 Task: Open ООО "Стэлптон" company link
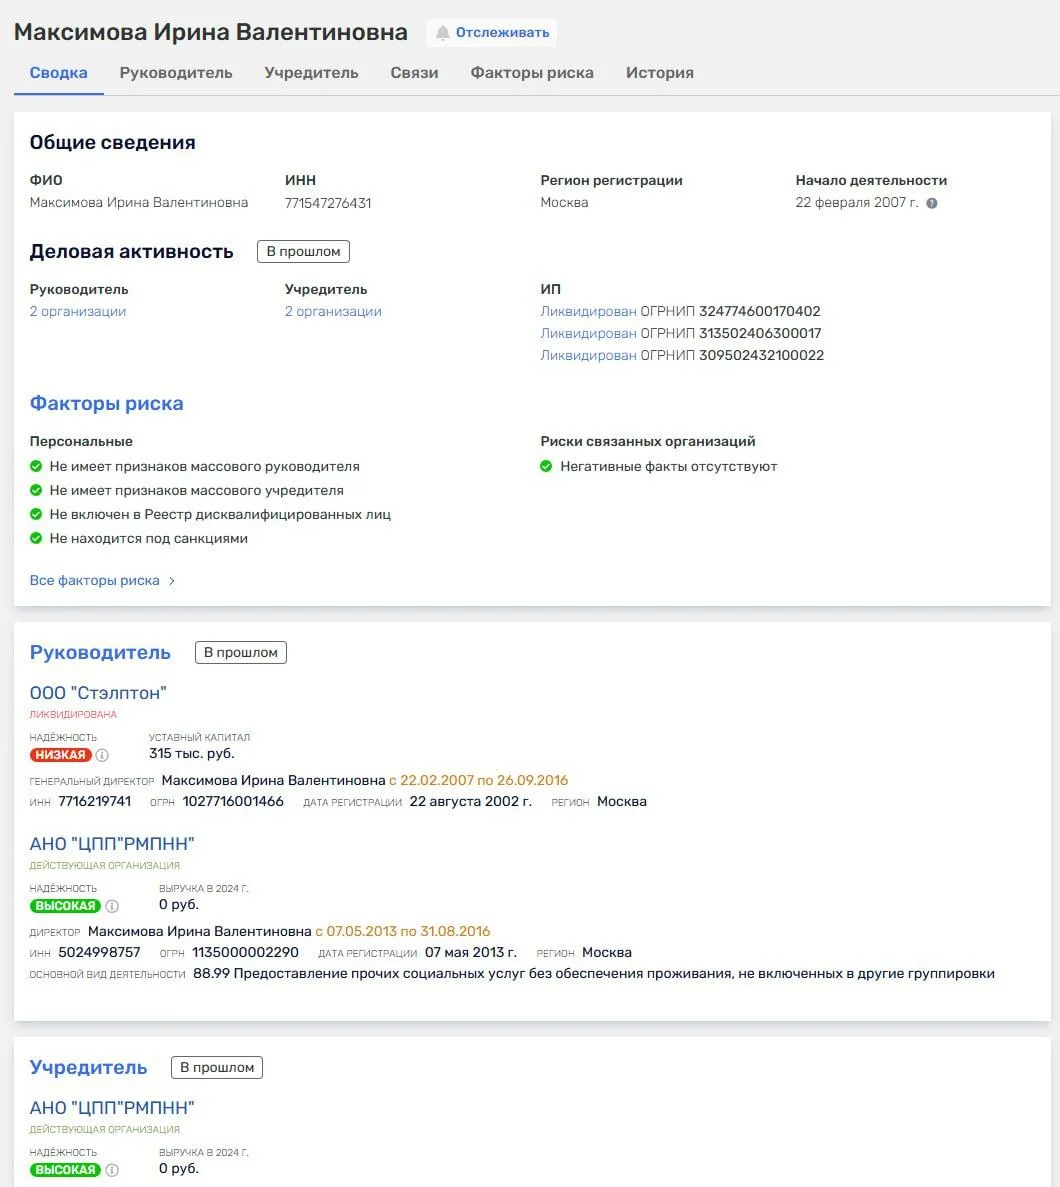pos(98,693)
